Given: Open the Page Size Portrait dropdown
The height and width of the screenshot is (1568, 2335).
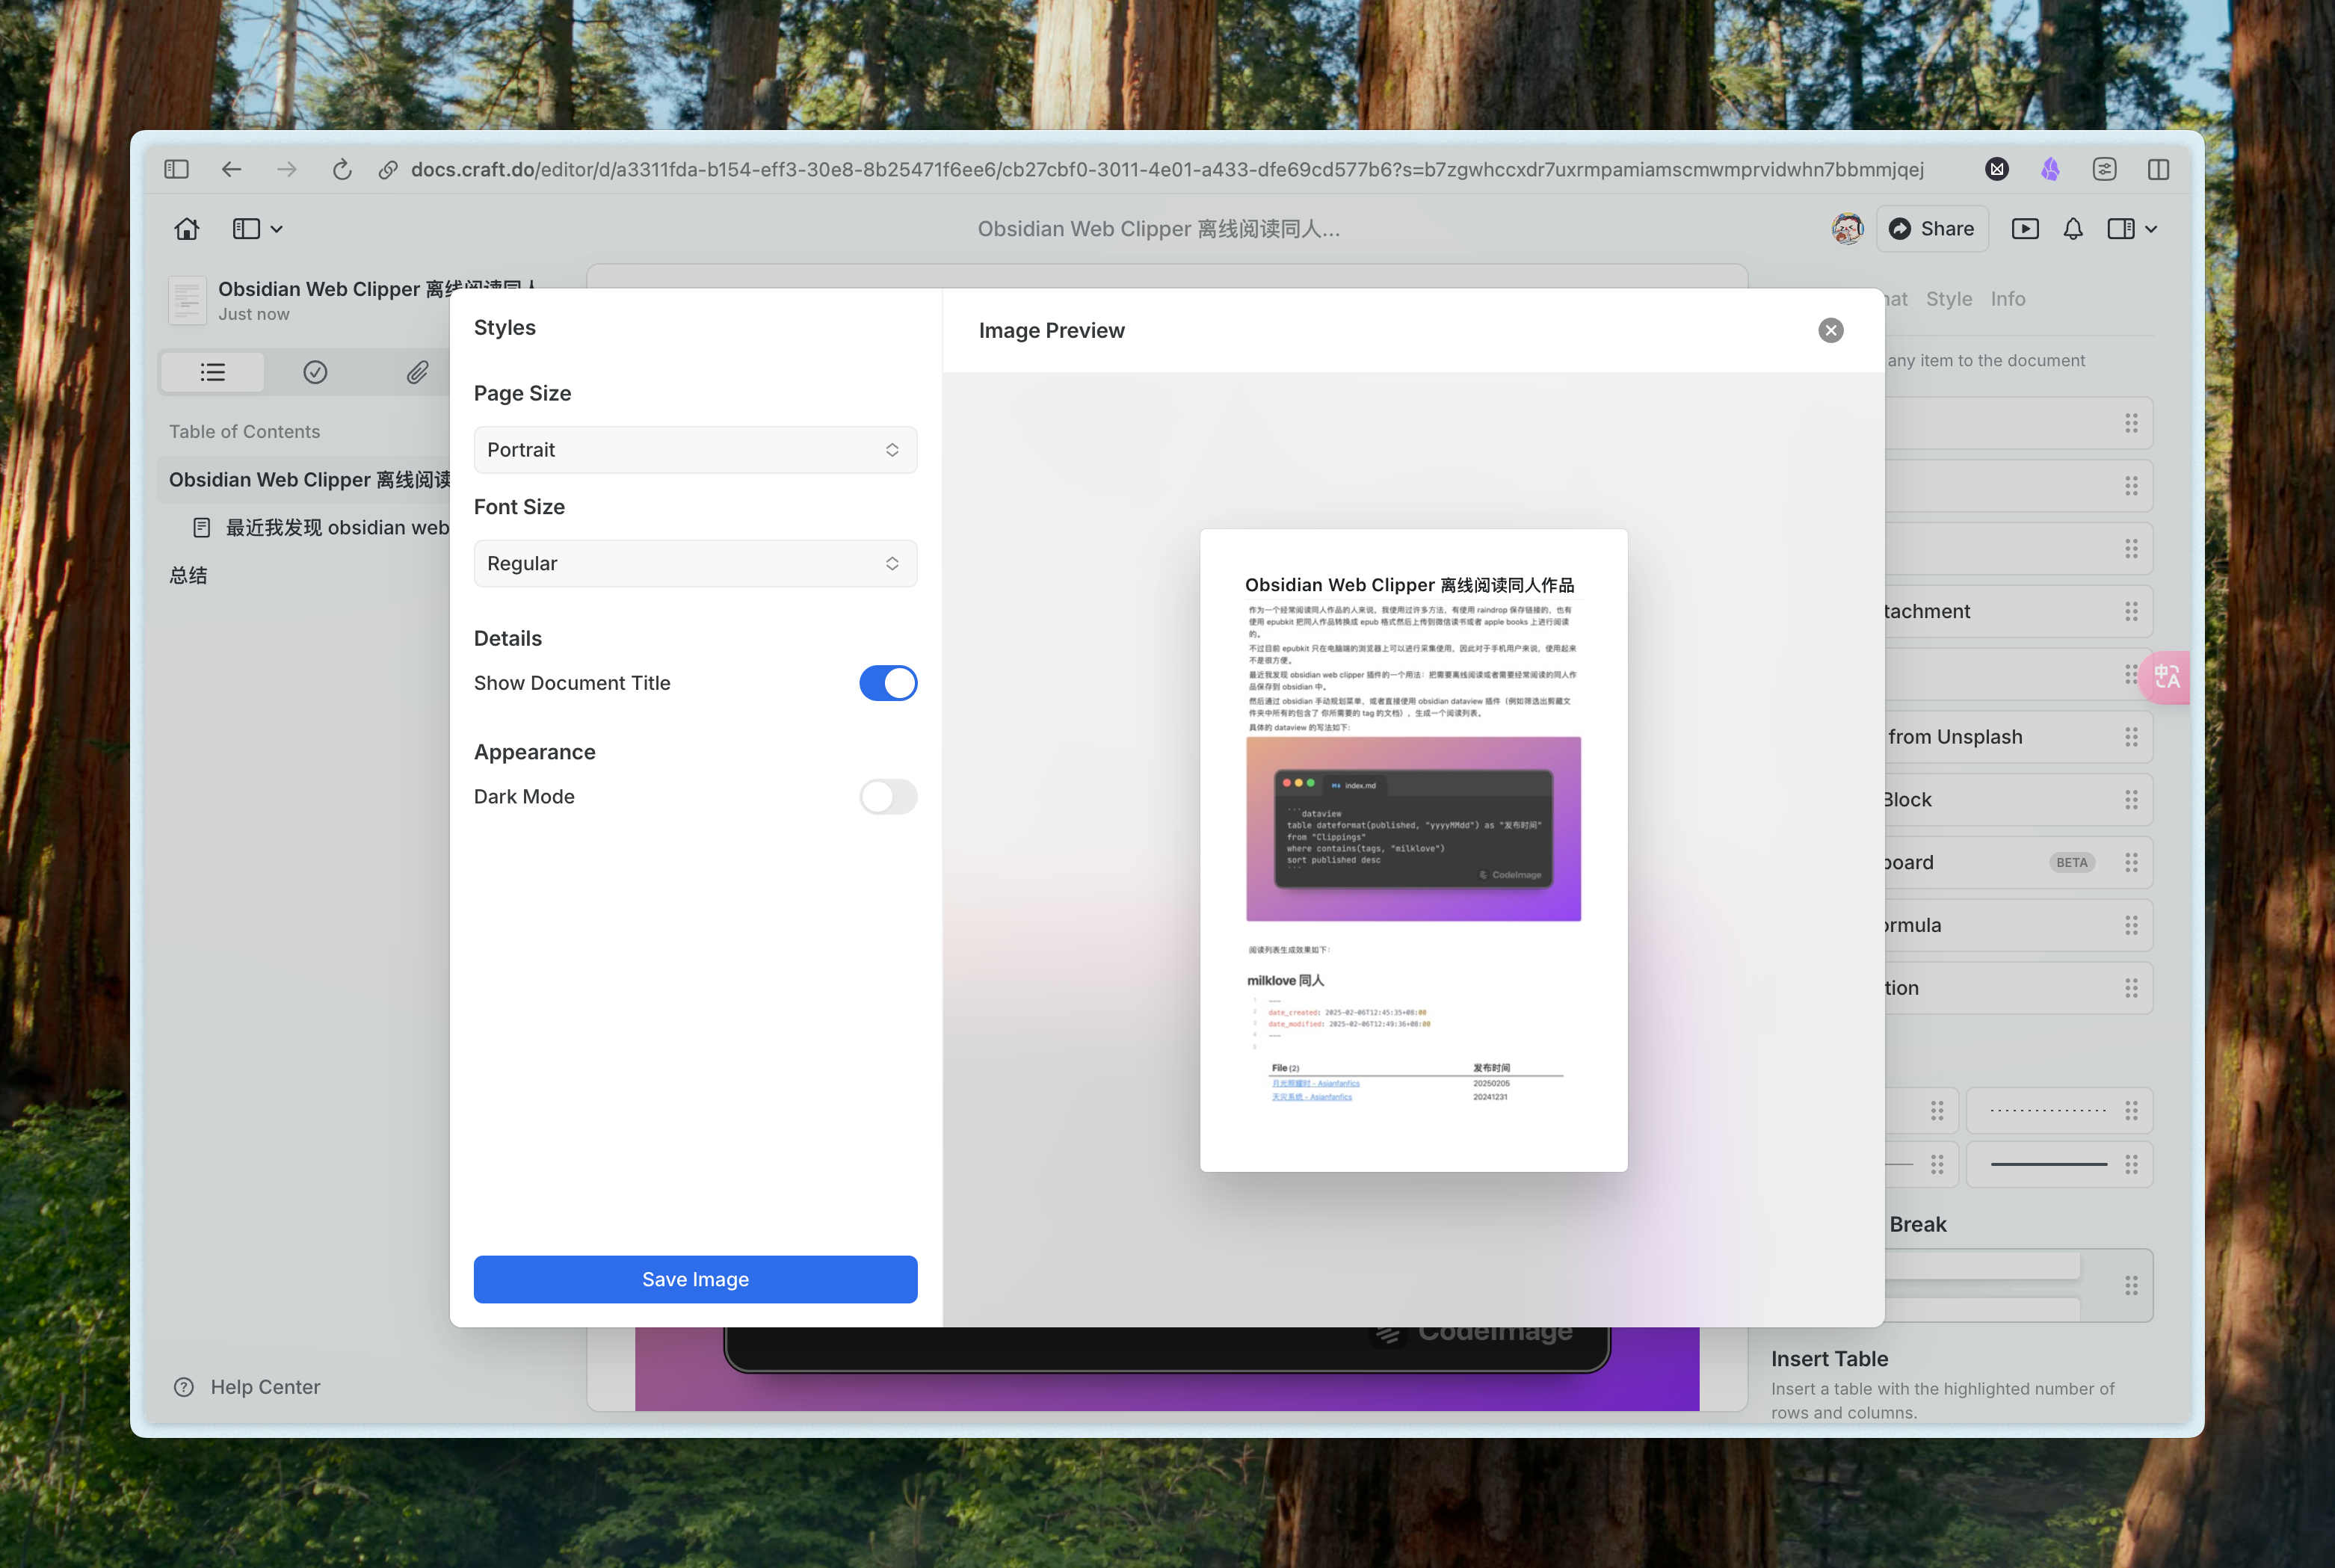Looking at the screenshot, I should coord(695,450).
